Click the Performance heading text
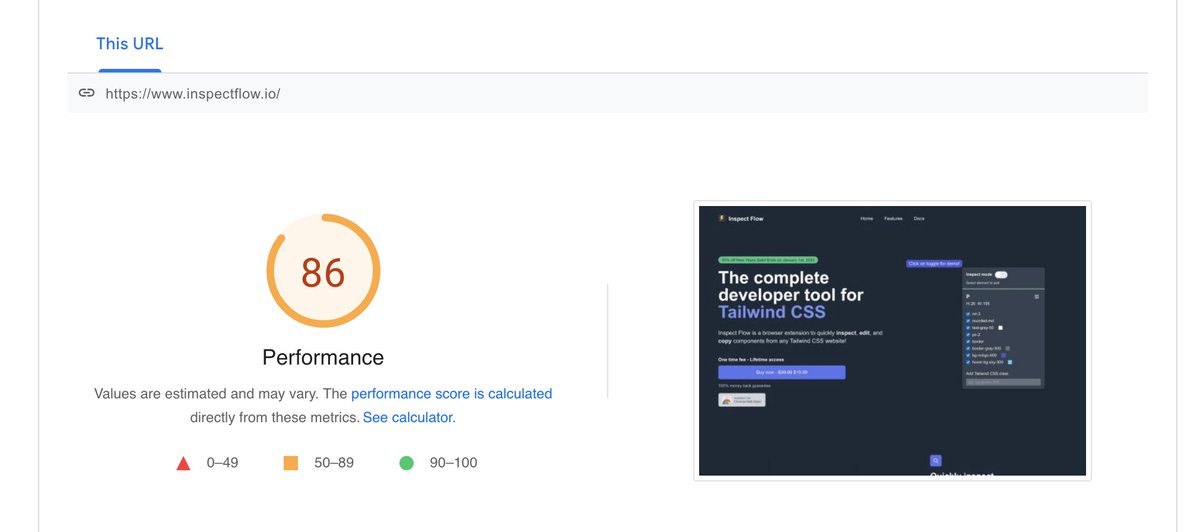This screenshot has width=1200, height=532. [x=323, y=357]
